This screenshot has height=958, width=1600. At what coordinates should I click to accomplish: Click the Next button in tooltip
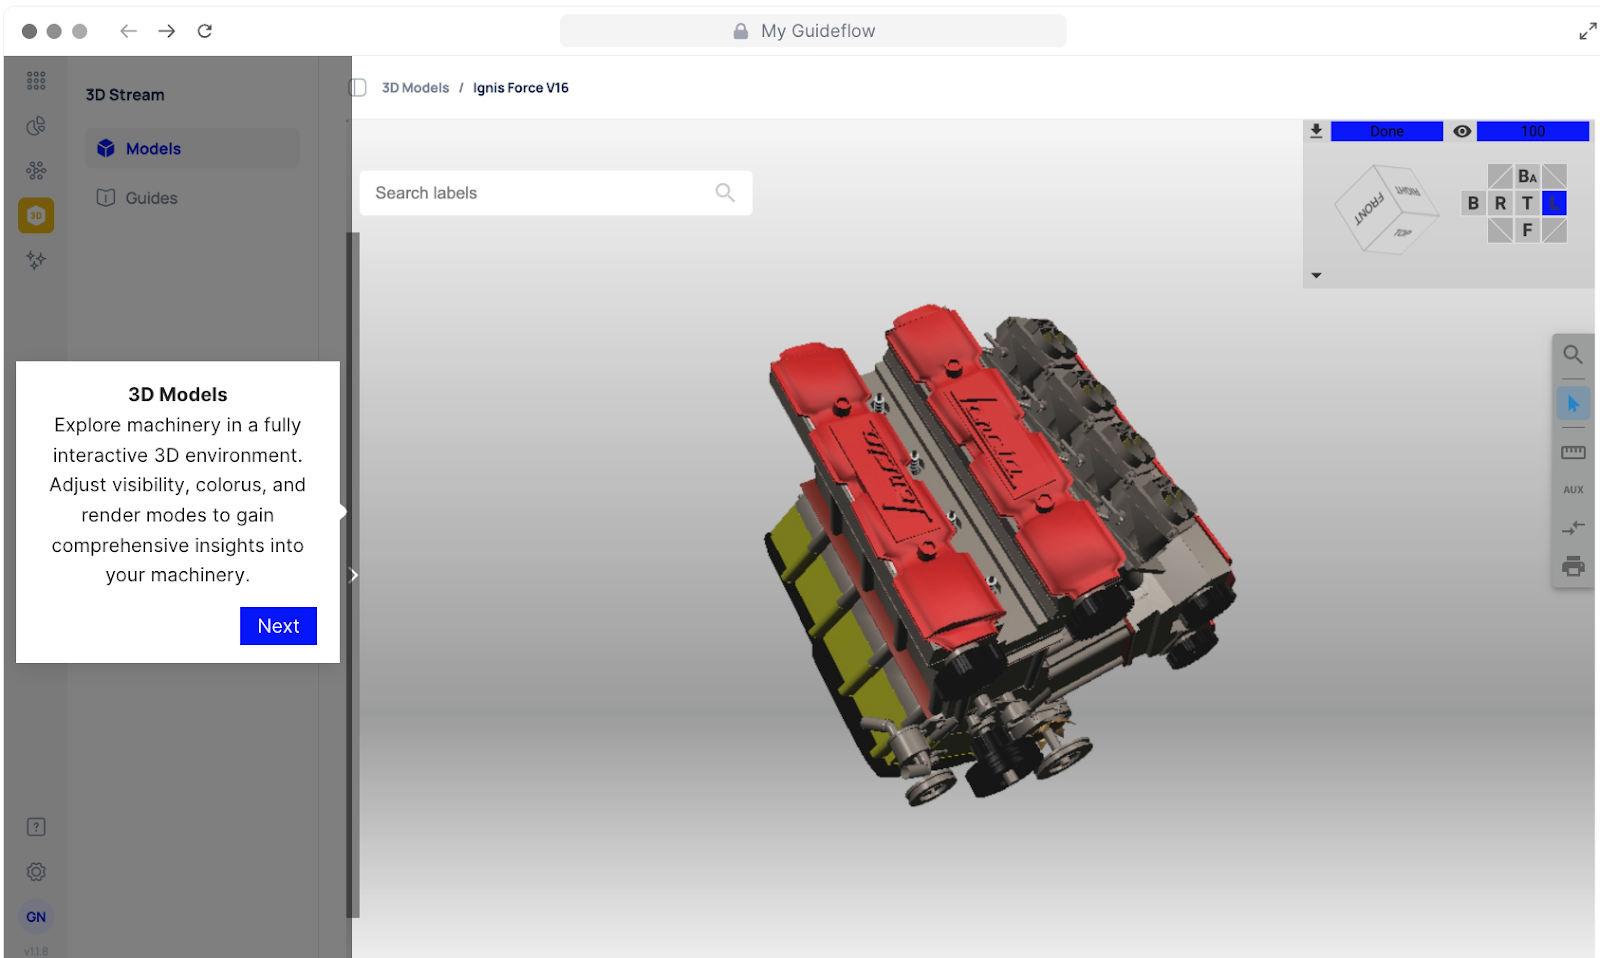278,626
